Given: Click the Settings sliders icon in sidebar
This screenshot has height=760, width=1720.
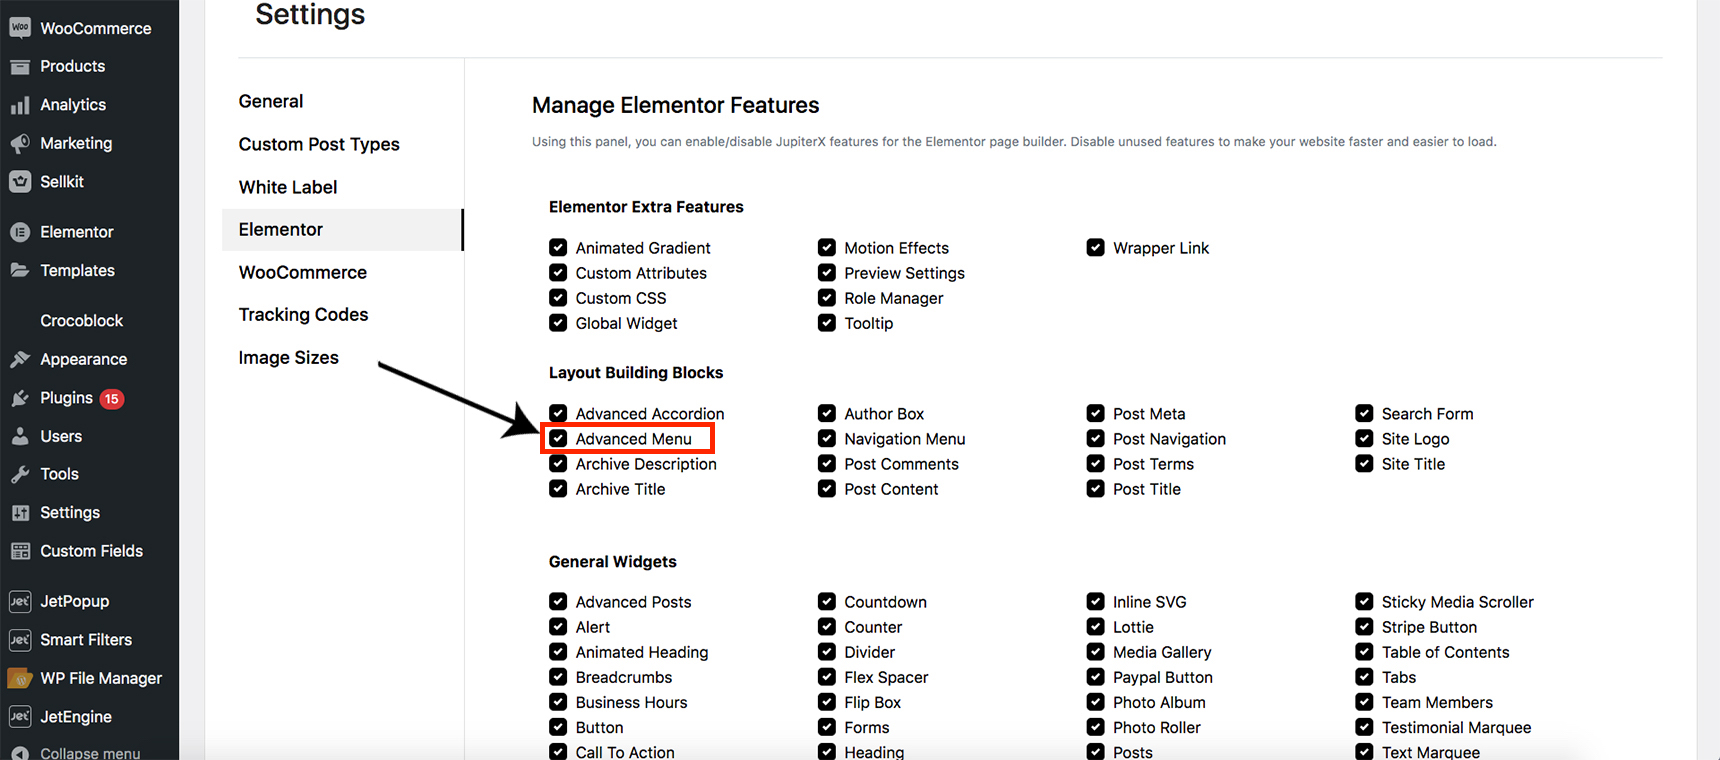Looking at the screenshot, I should pos(20,513).
